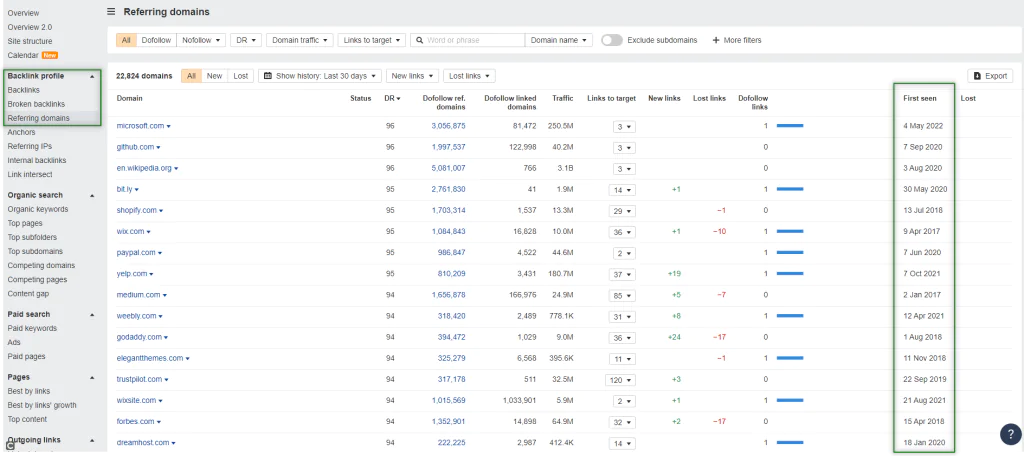The width and height of the screenshot is (1024, 456).
Task: Collapse the Pages sidebar section
Action: [x=92, y=377]
